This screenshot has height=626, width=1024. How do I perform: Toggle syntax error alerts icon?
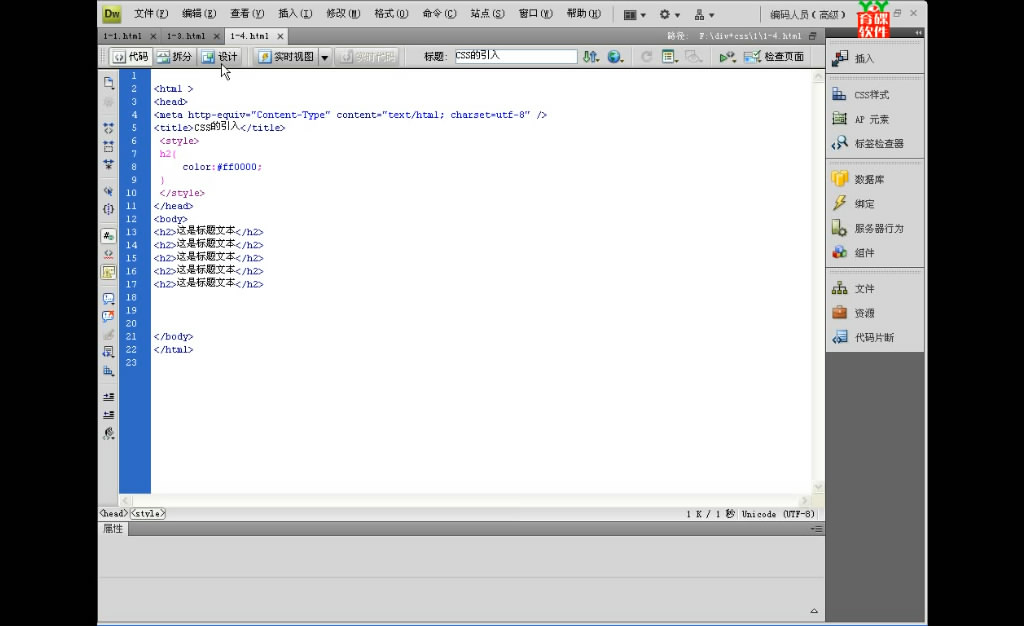108,272
